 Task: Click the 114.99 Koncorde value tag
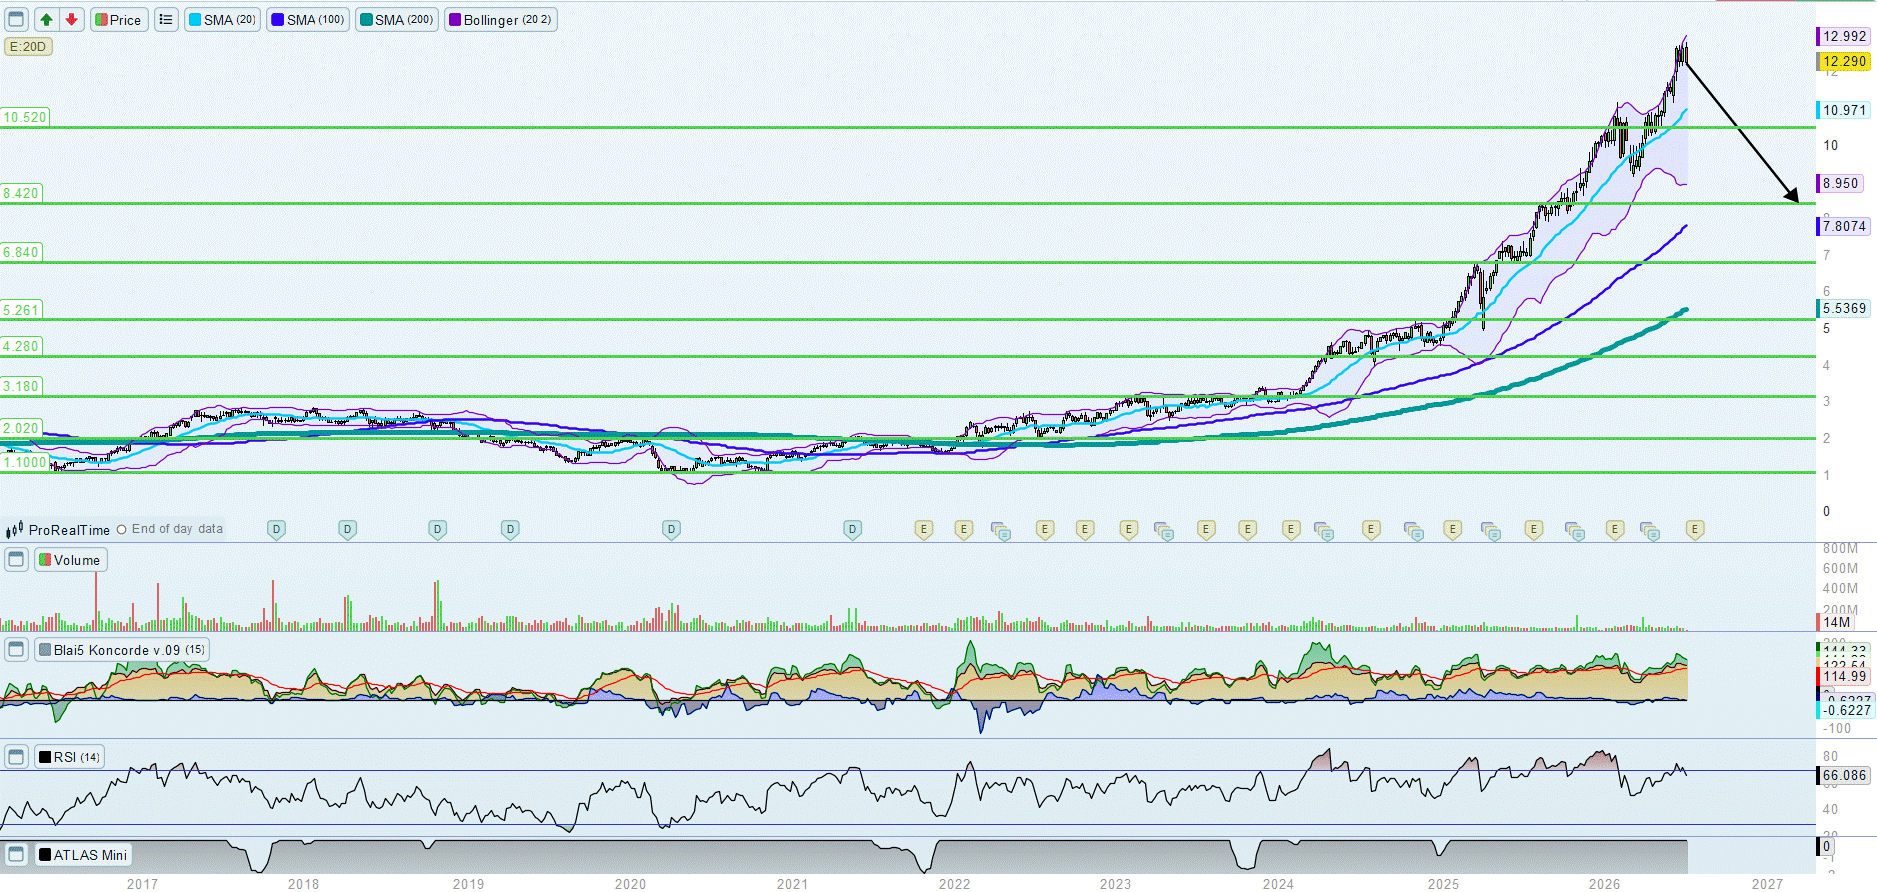1843,676
